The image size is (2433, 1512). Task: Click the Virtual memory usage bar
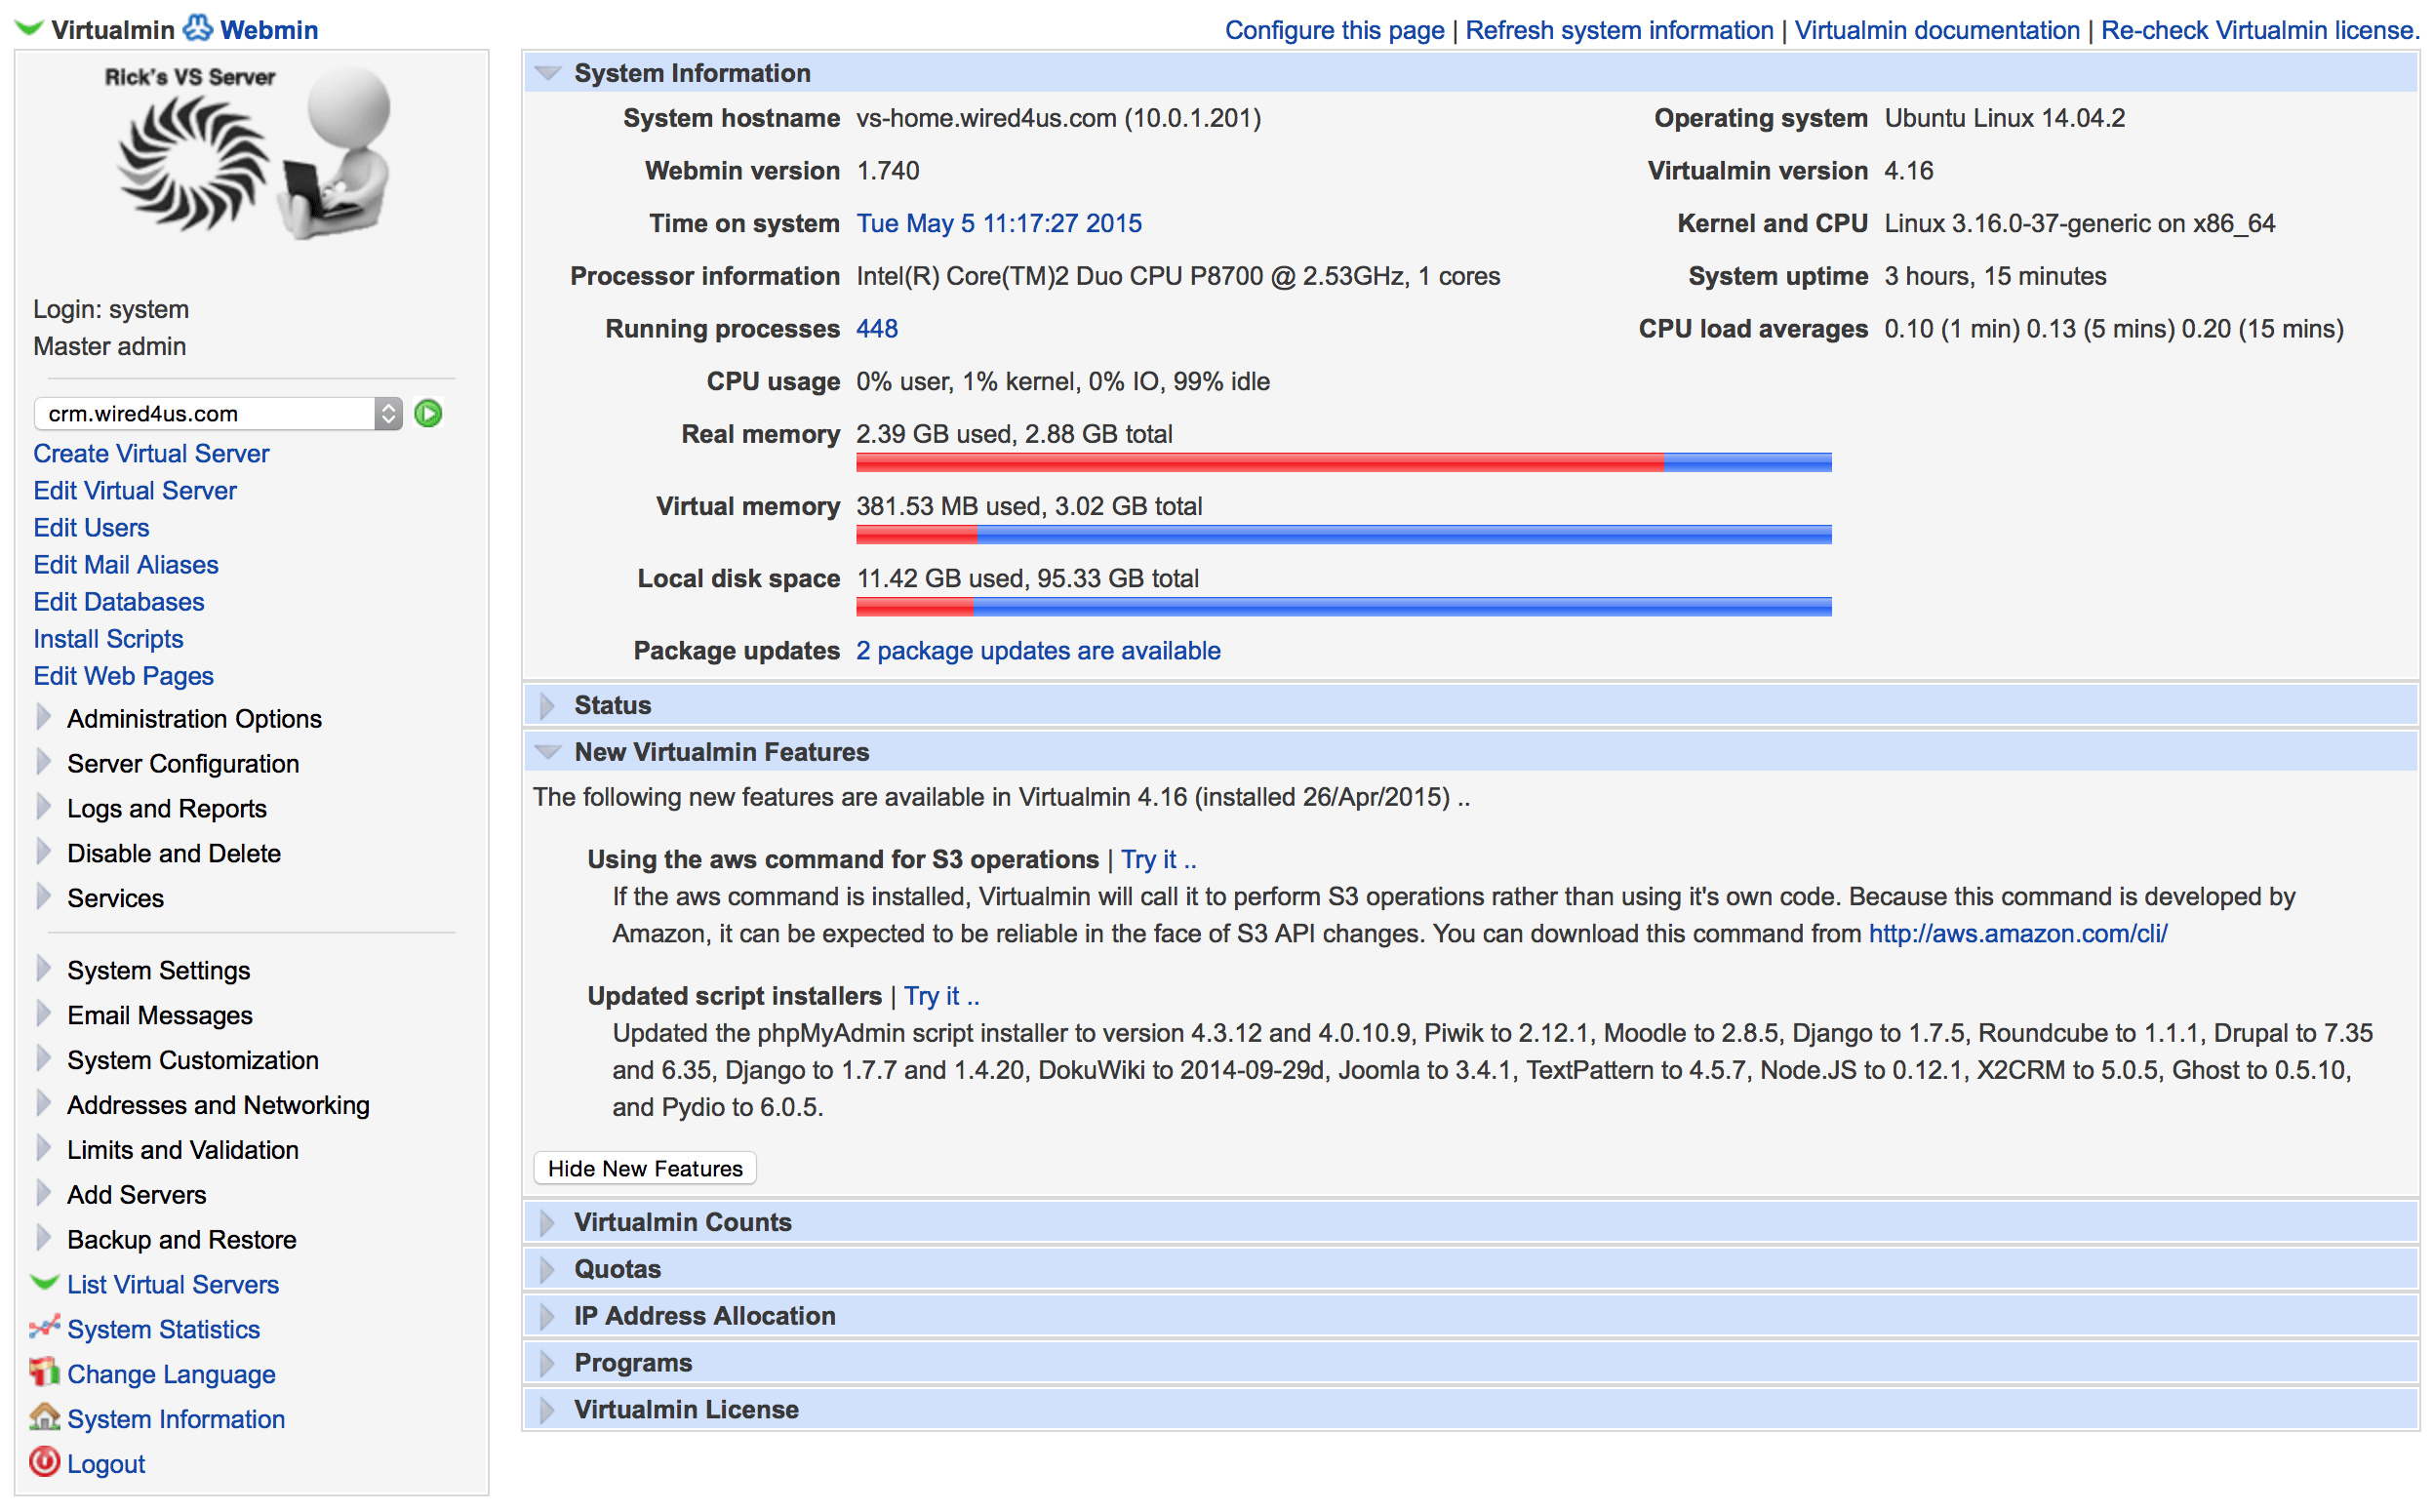pos(1344,534)
